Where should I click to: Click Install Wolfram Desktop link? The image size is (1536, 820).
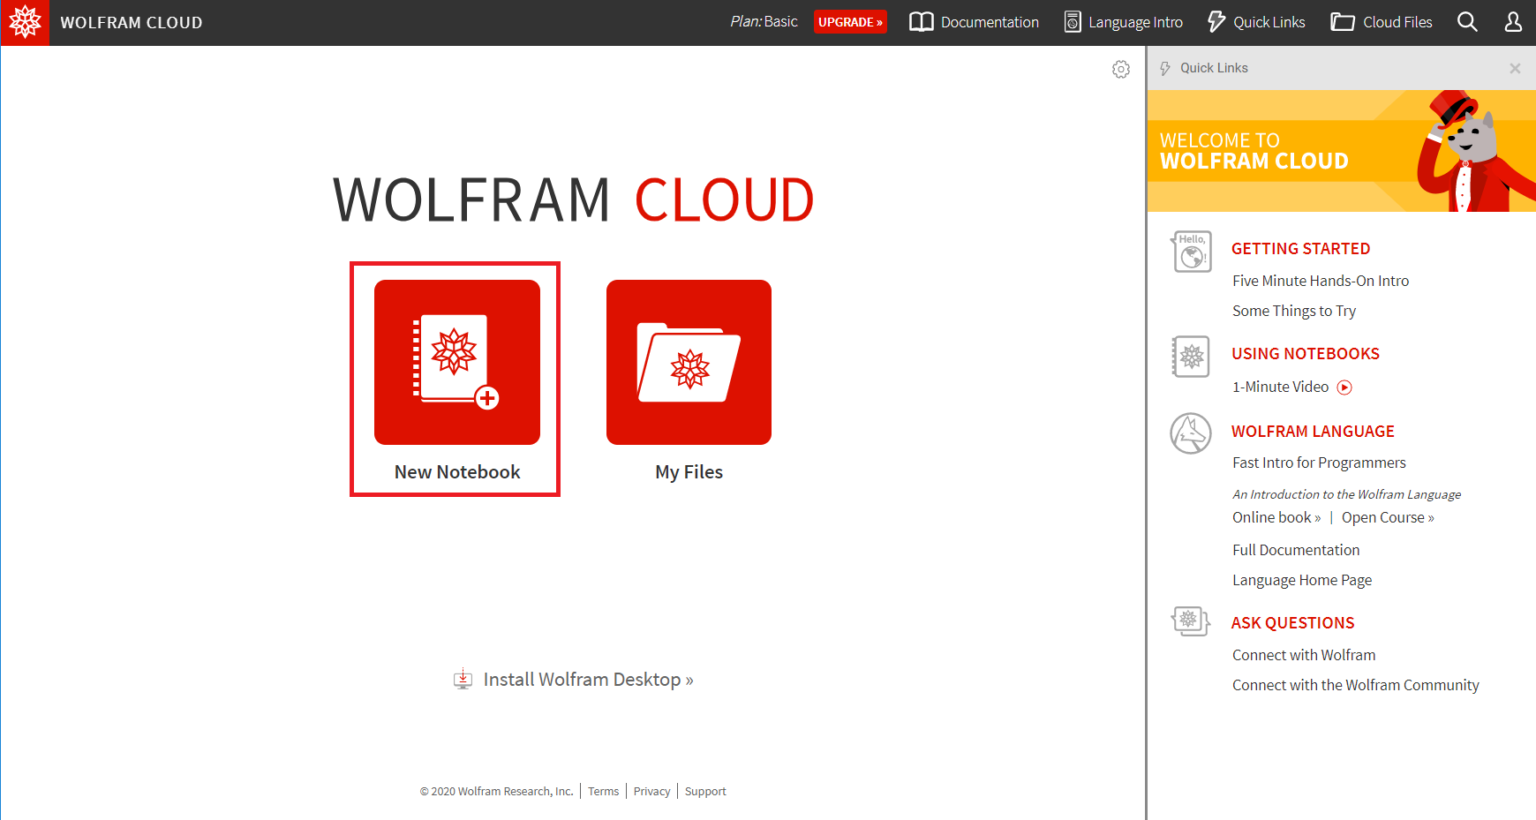click(x=587, y=680)
